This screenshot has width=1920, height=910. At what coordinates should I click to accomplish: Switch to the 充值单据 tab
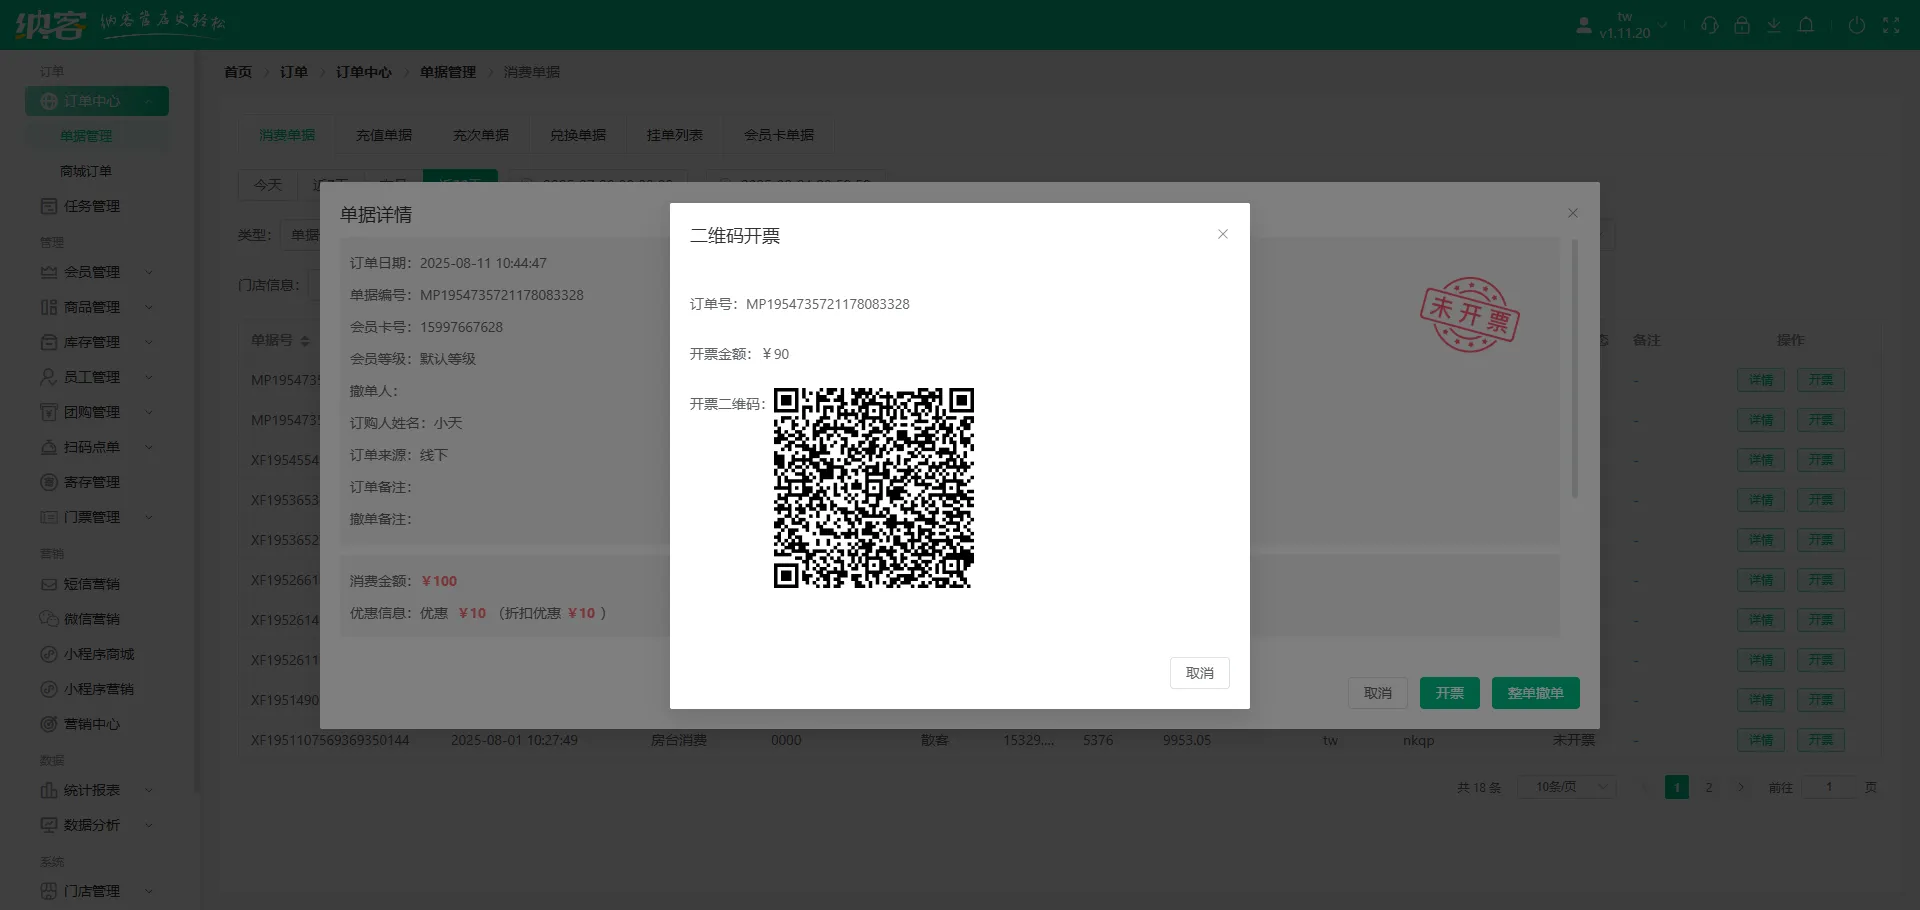pos(383,135)
